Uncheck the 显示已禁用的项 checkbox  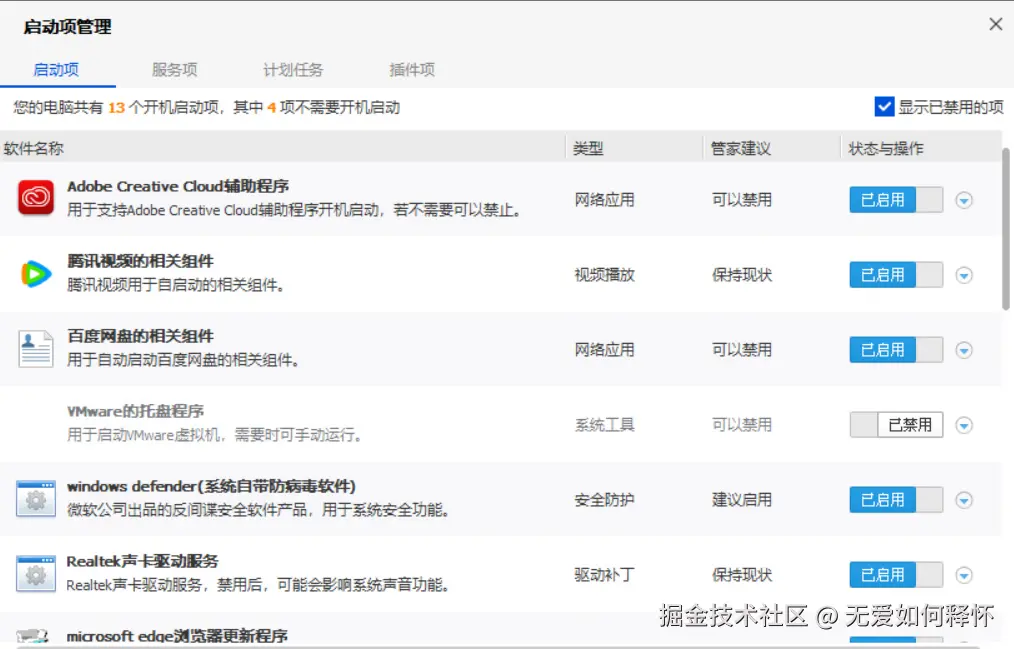[x=884, y=107]
